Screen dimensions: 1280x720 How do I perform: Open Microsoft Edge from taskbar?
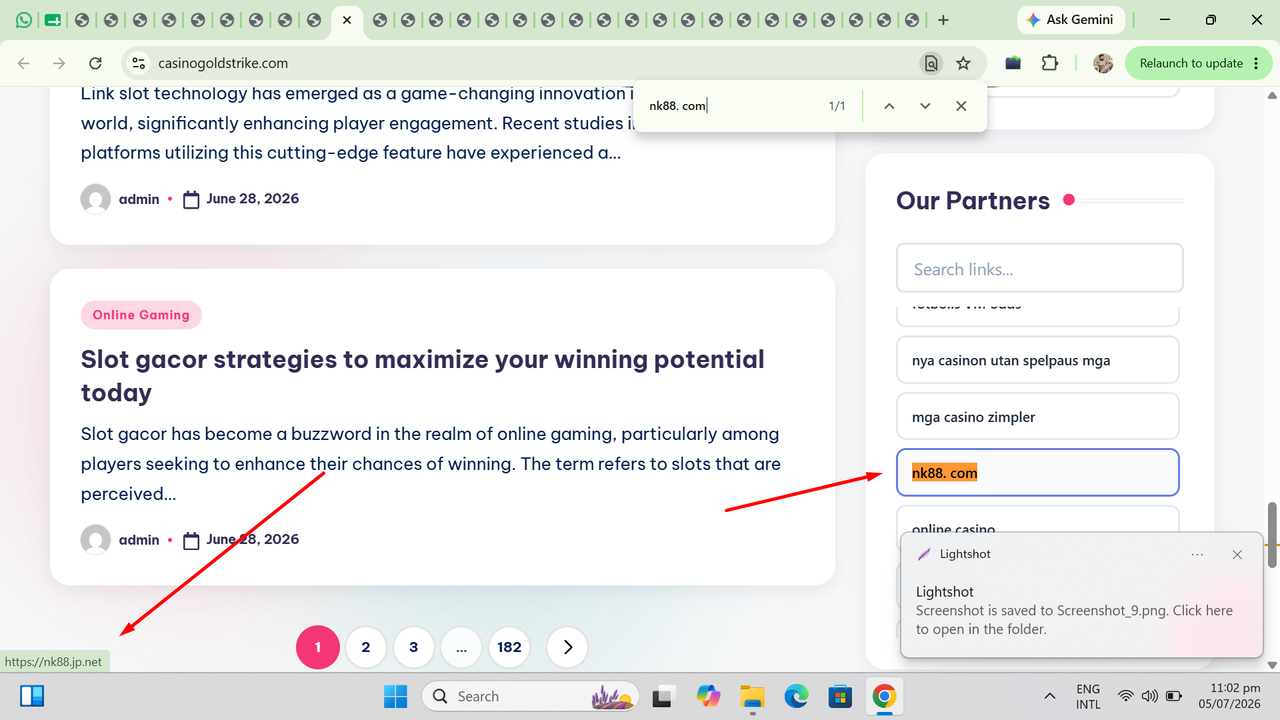click(x=796, y=696)
